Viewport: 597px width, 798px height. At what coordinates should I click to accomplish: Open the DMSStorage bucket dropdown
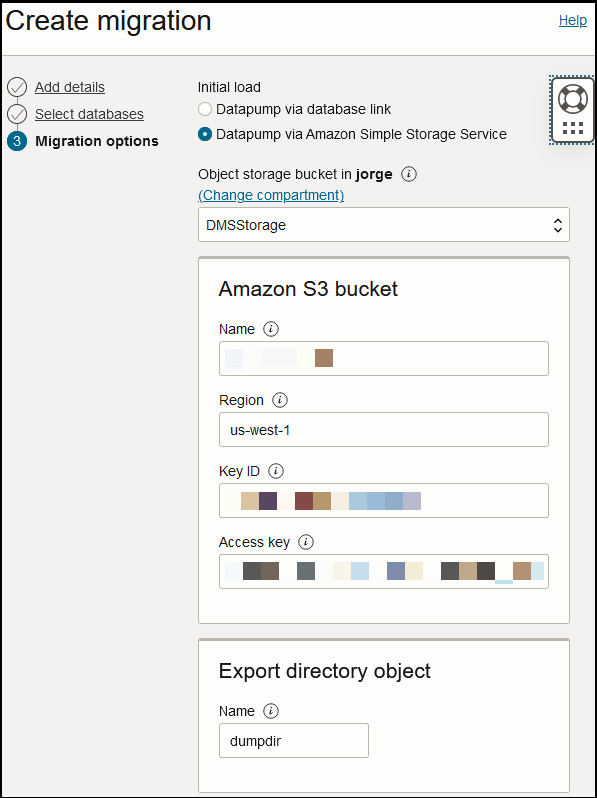tap(384, 224)
